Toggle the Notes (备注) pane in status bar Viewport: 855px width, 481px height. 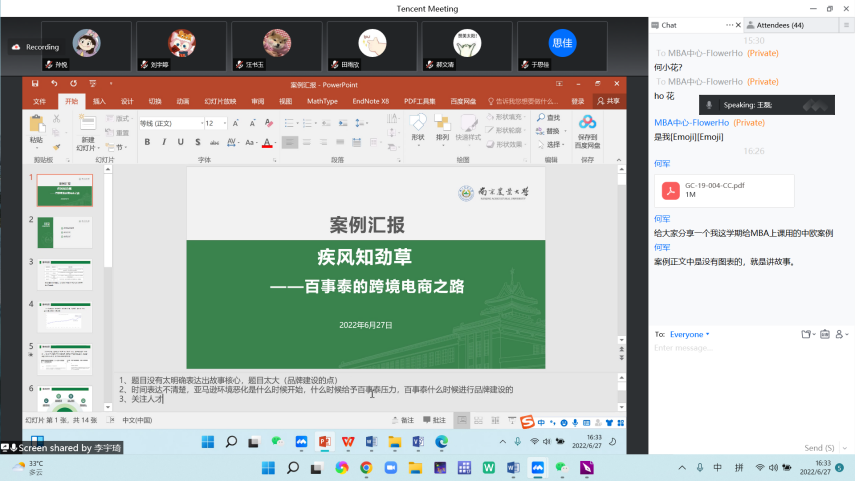[403, 421]
